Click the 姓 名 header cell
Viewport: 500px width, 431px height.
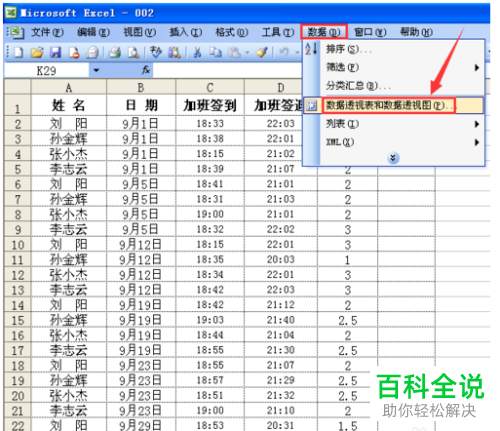click(69, 106)
